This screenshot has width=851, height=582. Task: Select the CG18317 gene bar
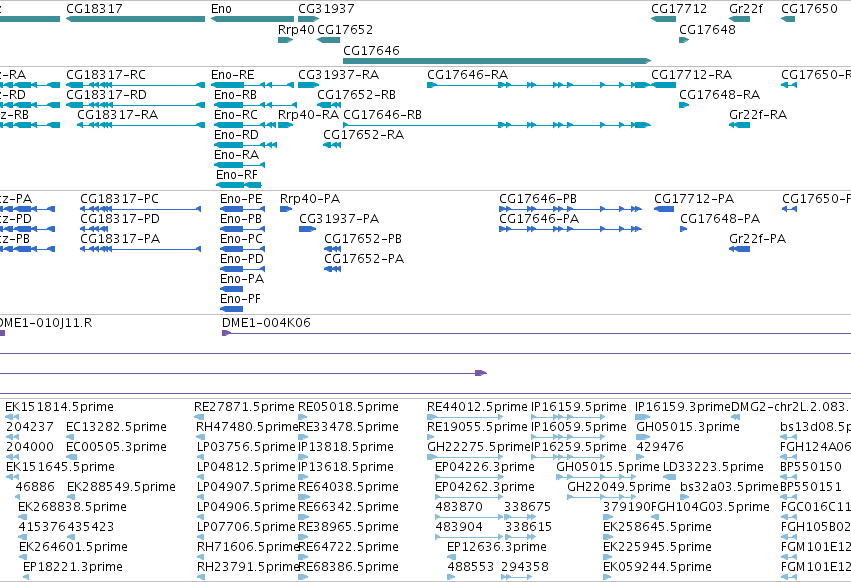click(135, 19)
